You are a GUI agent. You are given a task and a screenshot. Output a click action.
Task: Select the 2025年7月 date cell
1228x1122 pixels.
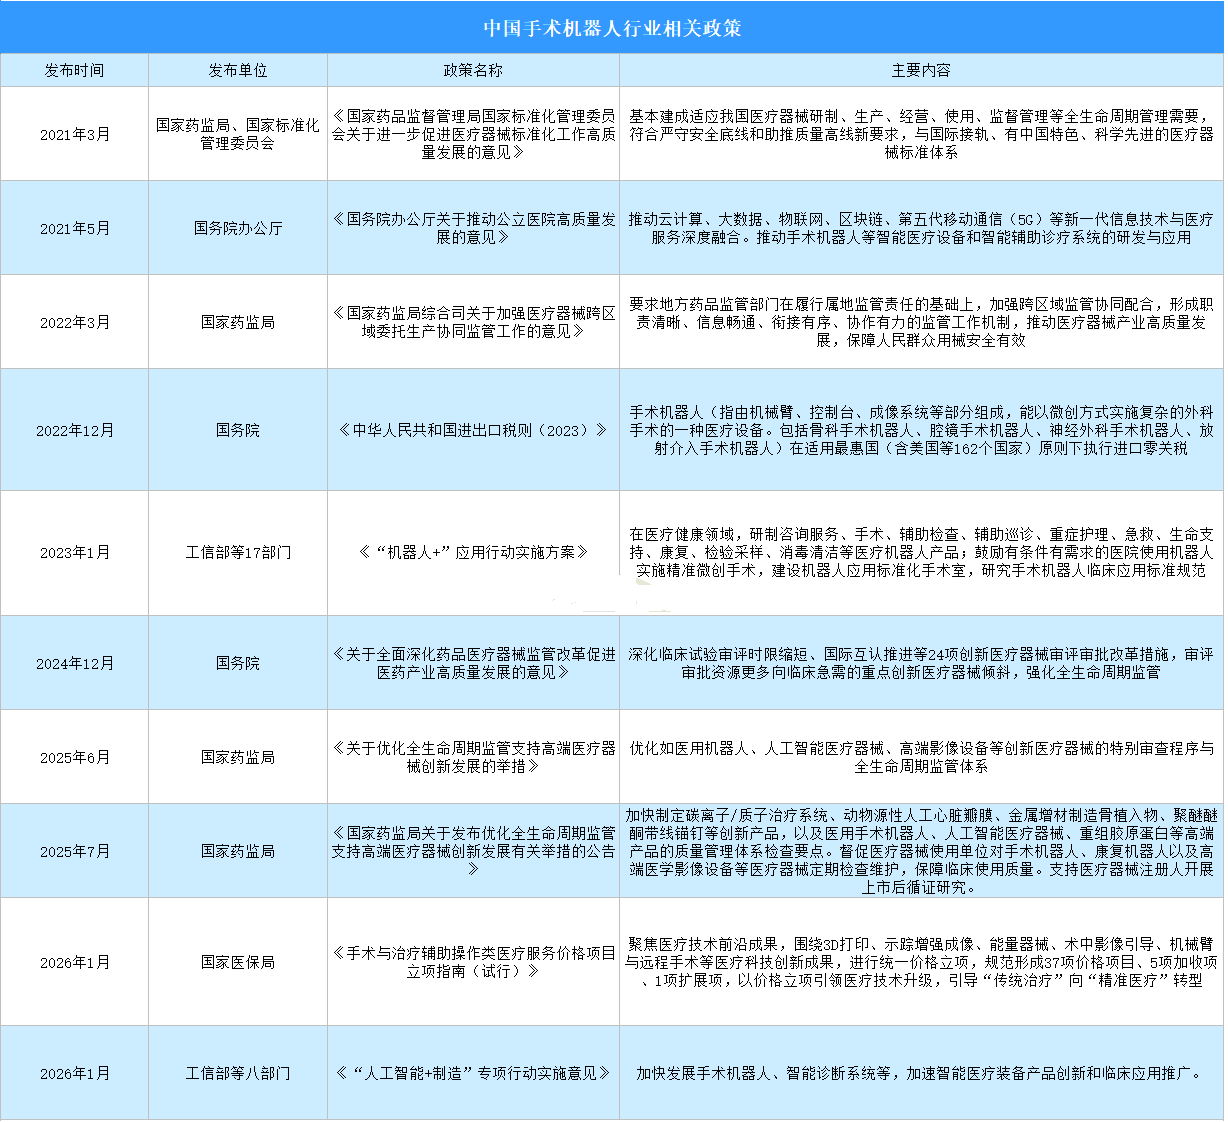tap(75, 851)
